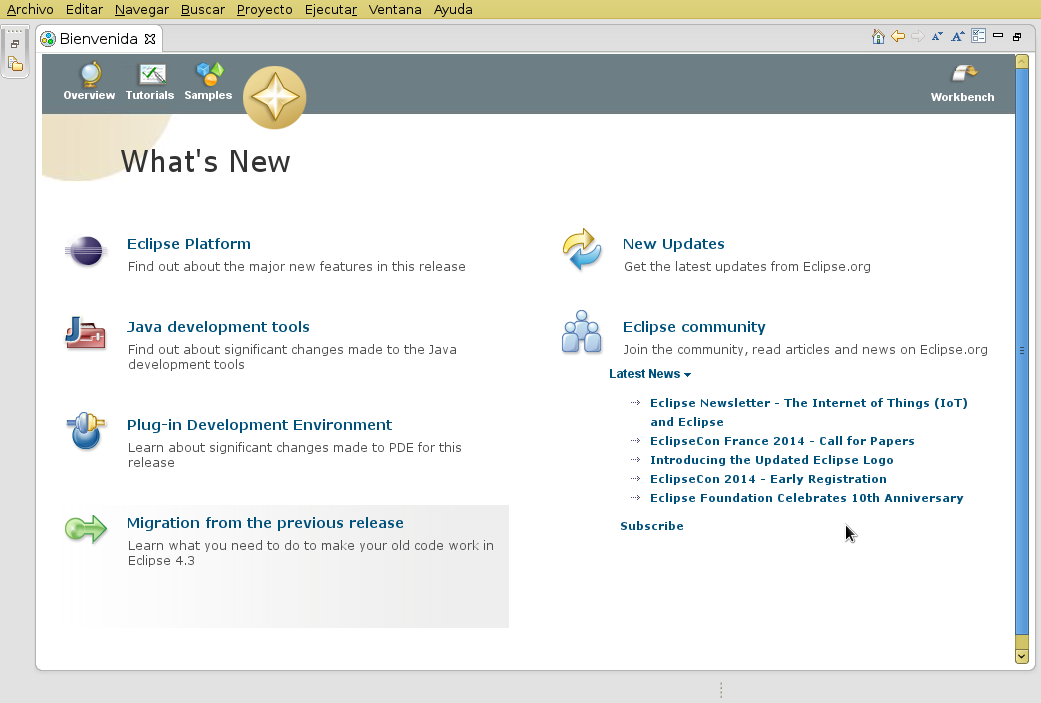This screenshot has width=1041, height=703.
Task: Click the 'Find out about the major new features' text
Action: click(x=296, y=266)
